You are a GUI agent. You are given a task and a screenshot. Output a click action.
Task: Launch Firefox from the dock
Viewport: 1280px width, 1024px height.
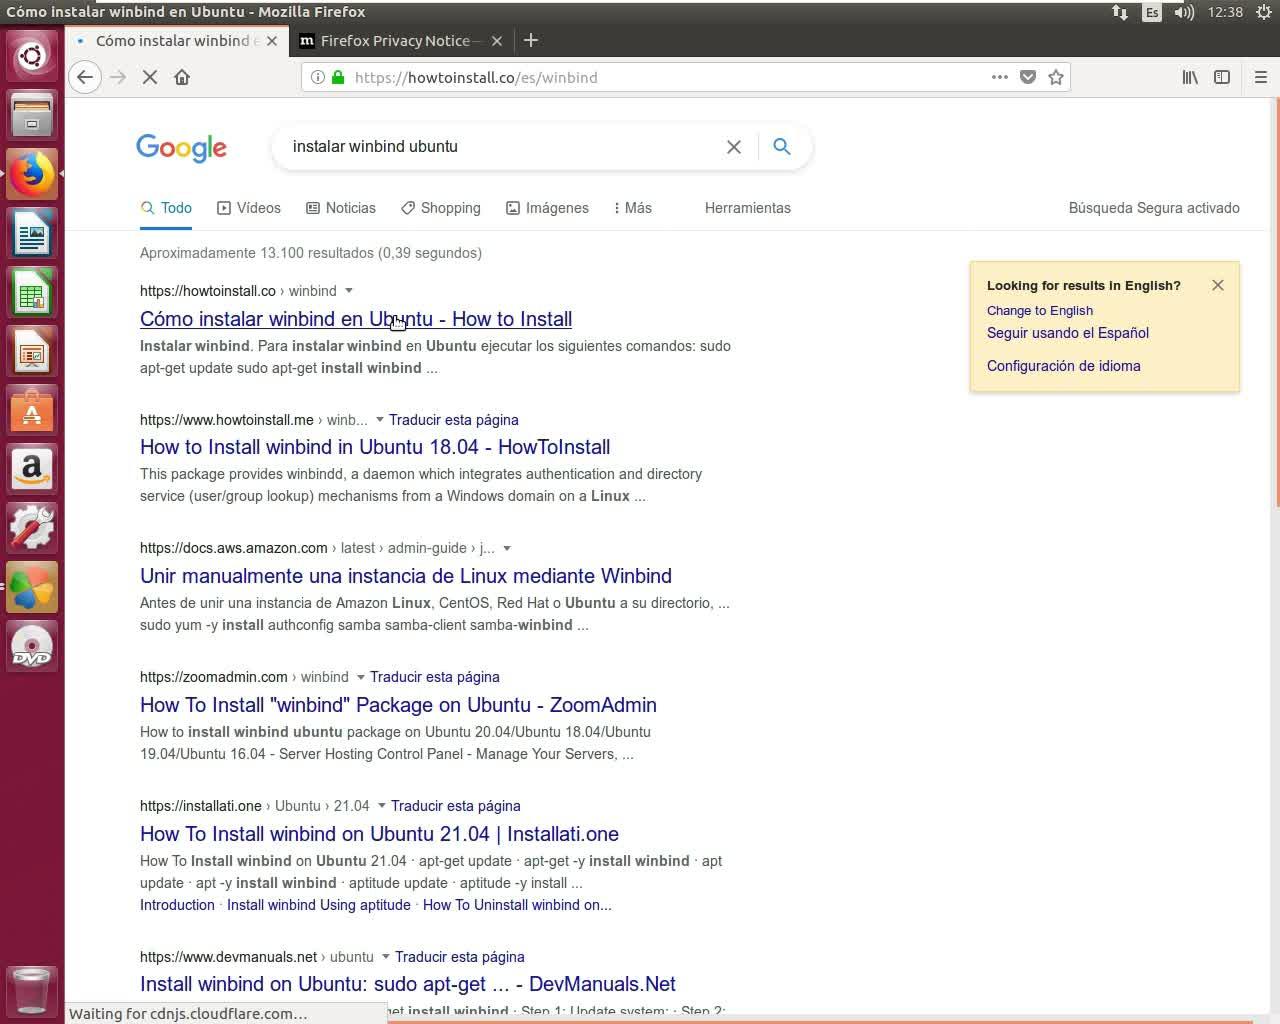coord(32,174)
